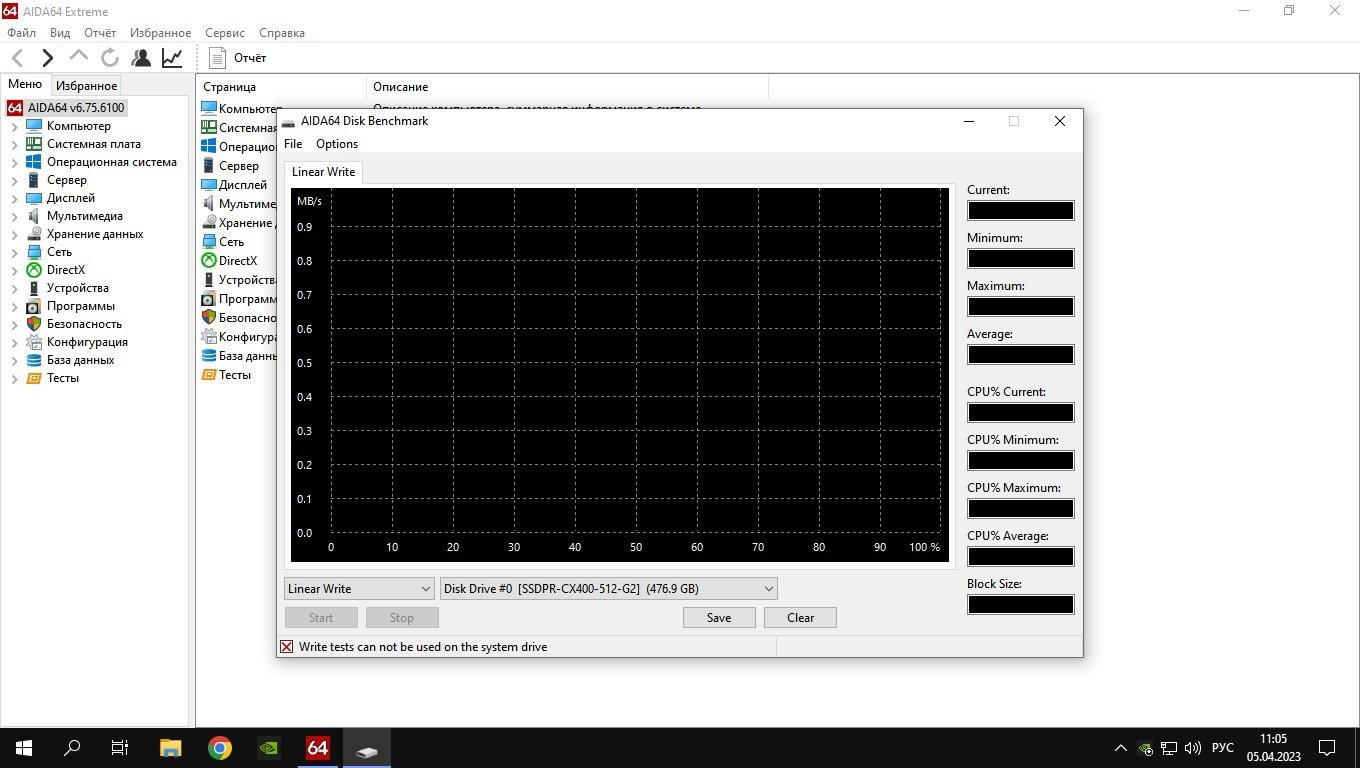Viewport: 1360px width, 768px height.
Task: Select Мультимедиа in the left tree
Action: (x=85, y=216)
